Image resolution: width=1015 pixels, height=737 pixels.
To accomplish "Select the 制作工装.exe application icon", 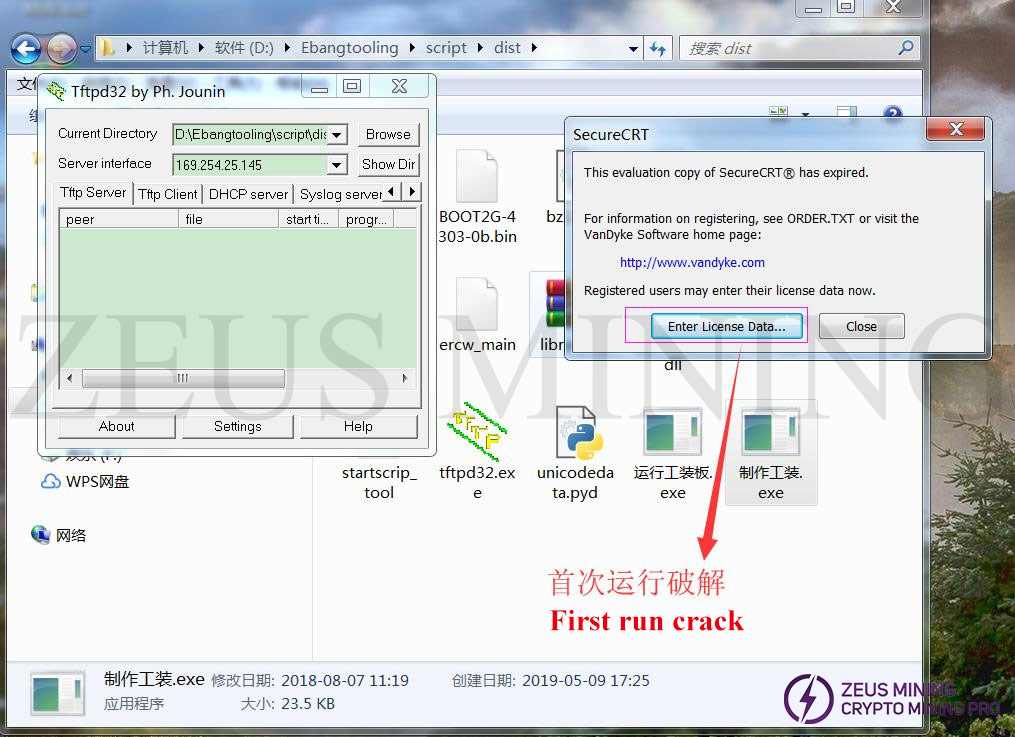I will tap(770, 432).
